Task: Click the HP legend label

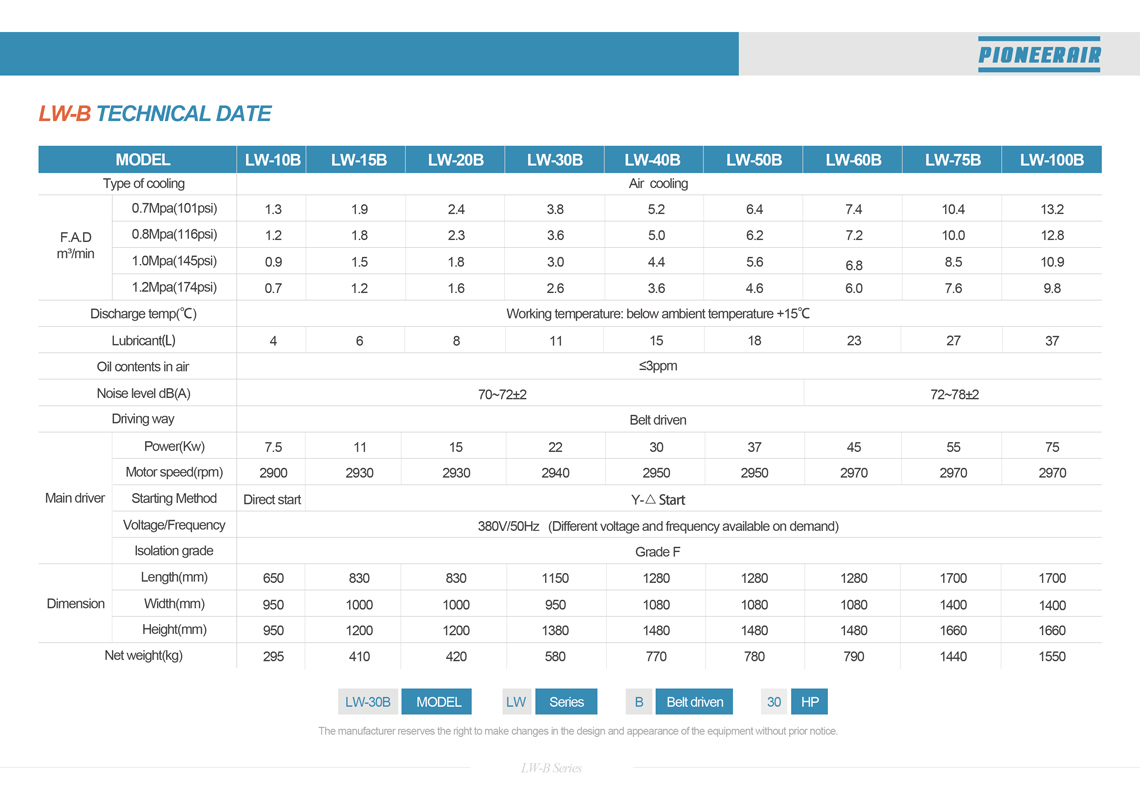Action: coord(809,702)
